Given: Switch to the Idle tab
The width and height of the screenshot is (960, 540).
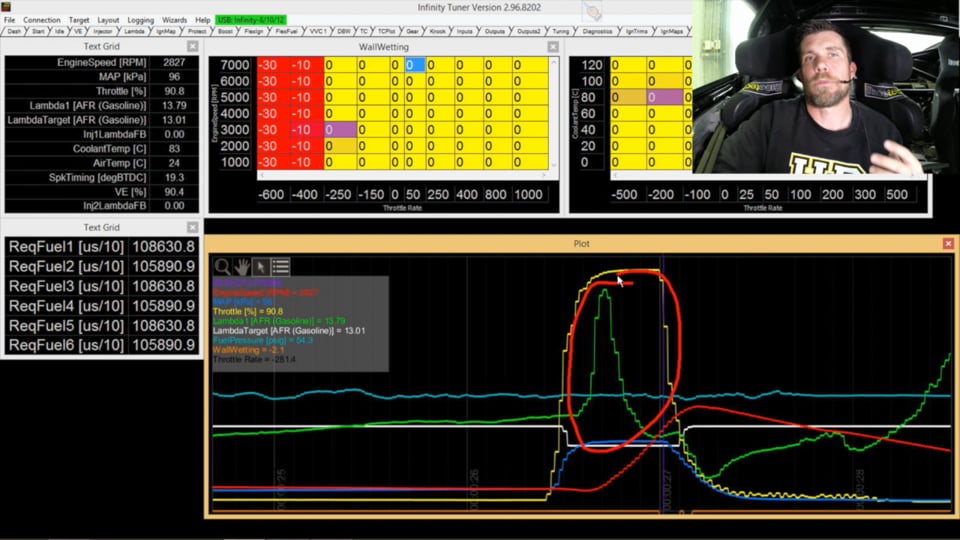Looking at the screenshot, I should (x=59, y=31).
